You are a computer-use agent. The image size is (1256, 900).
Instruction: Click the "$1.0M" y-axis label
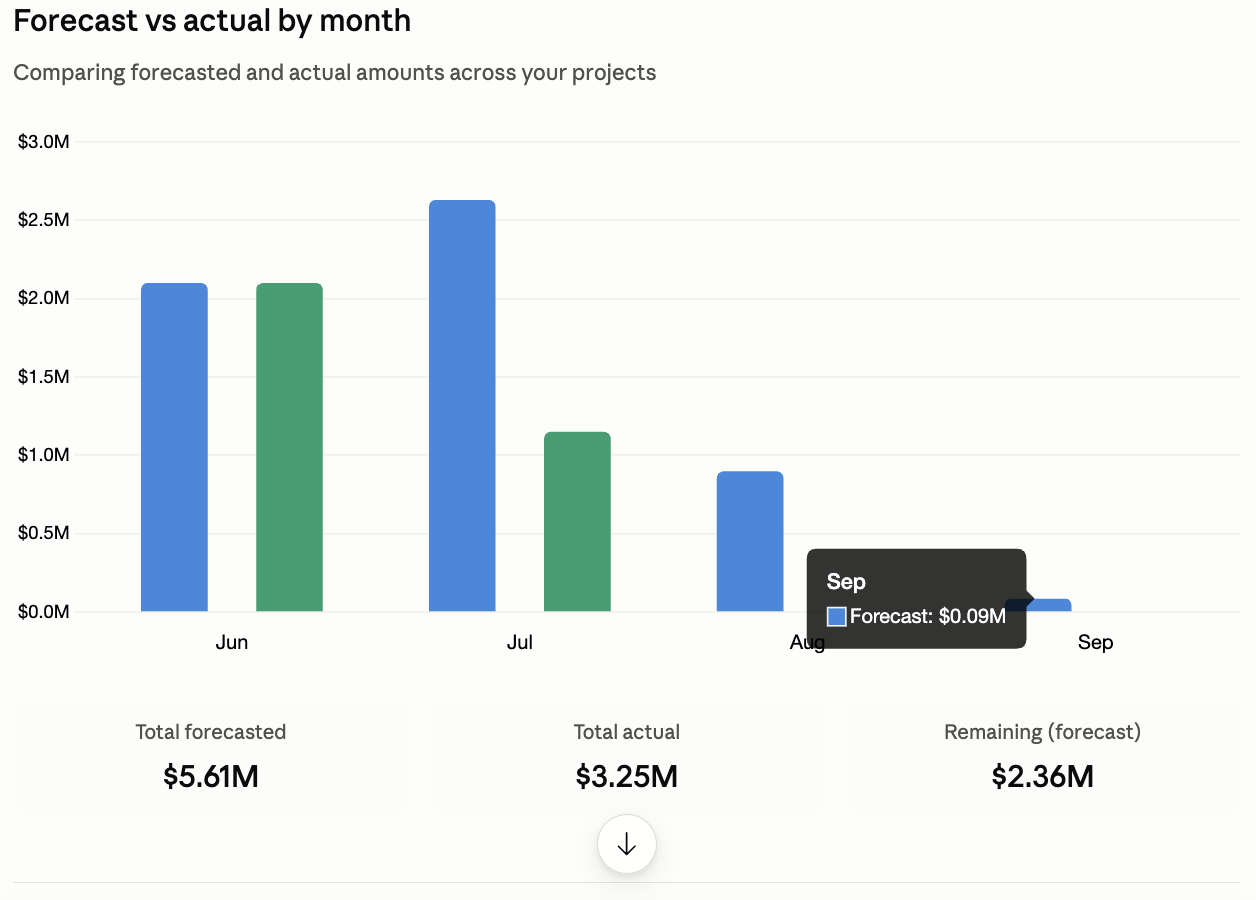[44, 455]
